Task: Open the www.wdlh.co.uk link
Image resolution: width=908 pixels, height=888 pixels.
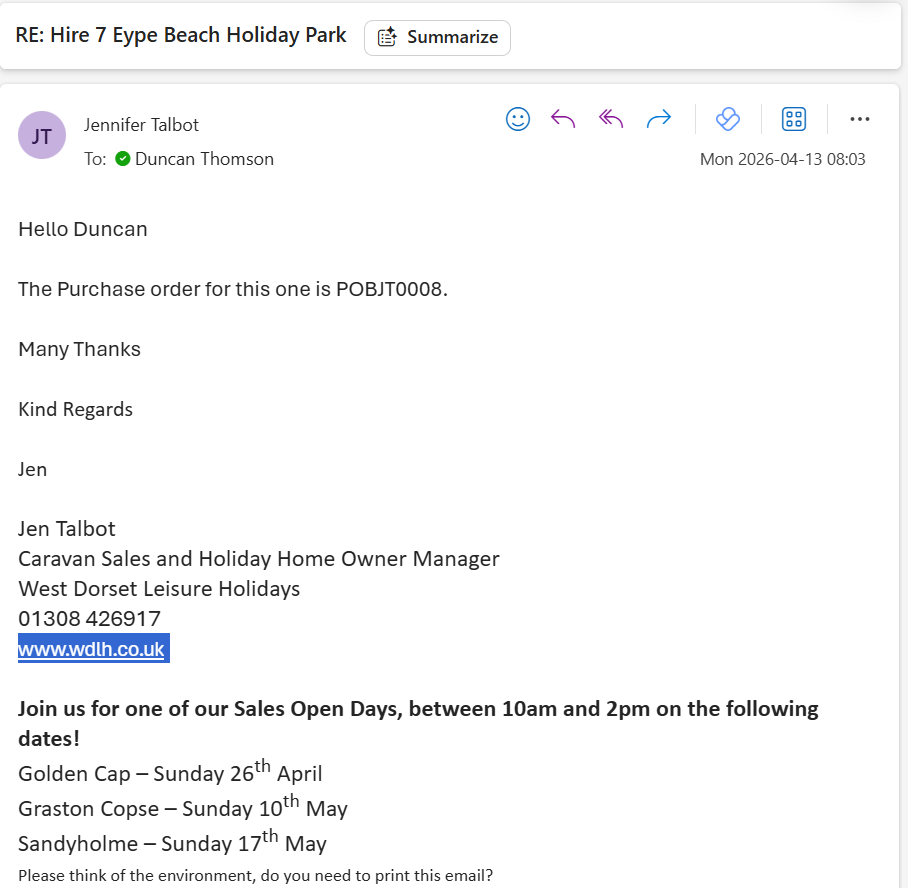Action: (x=91, y=649)
